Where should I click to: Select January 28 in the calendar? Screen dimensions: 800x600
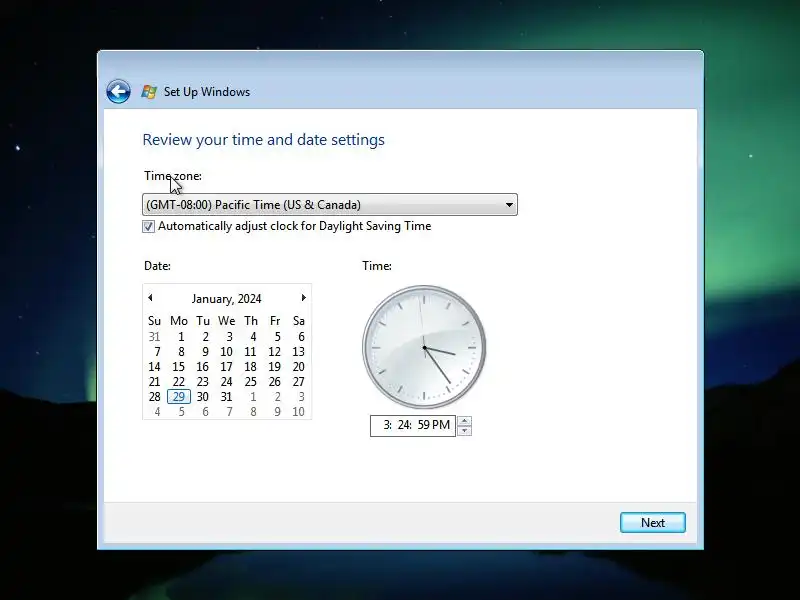point(155,396)
